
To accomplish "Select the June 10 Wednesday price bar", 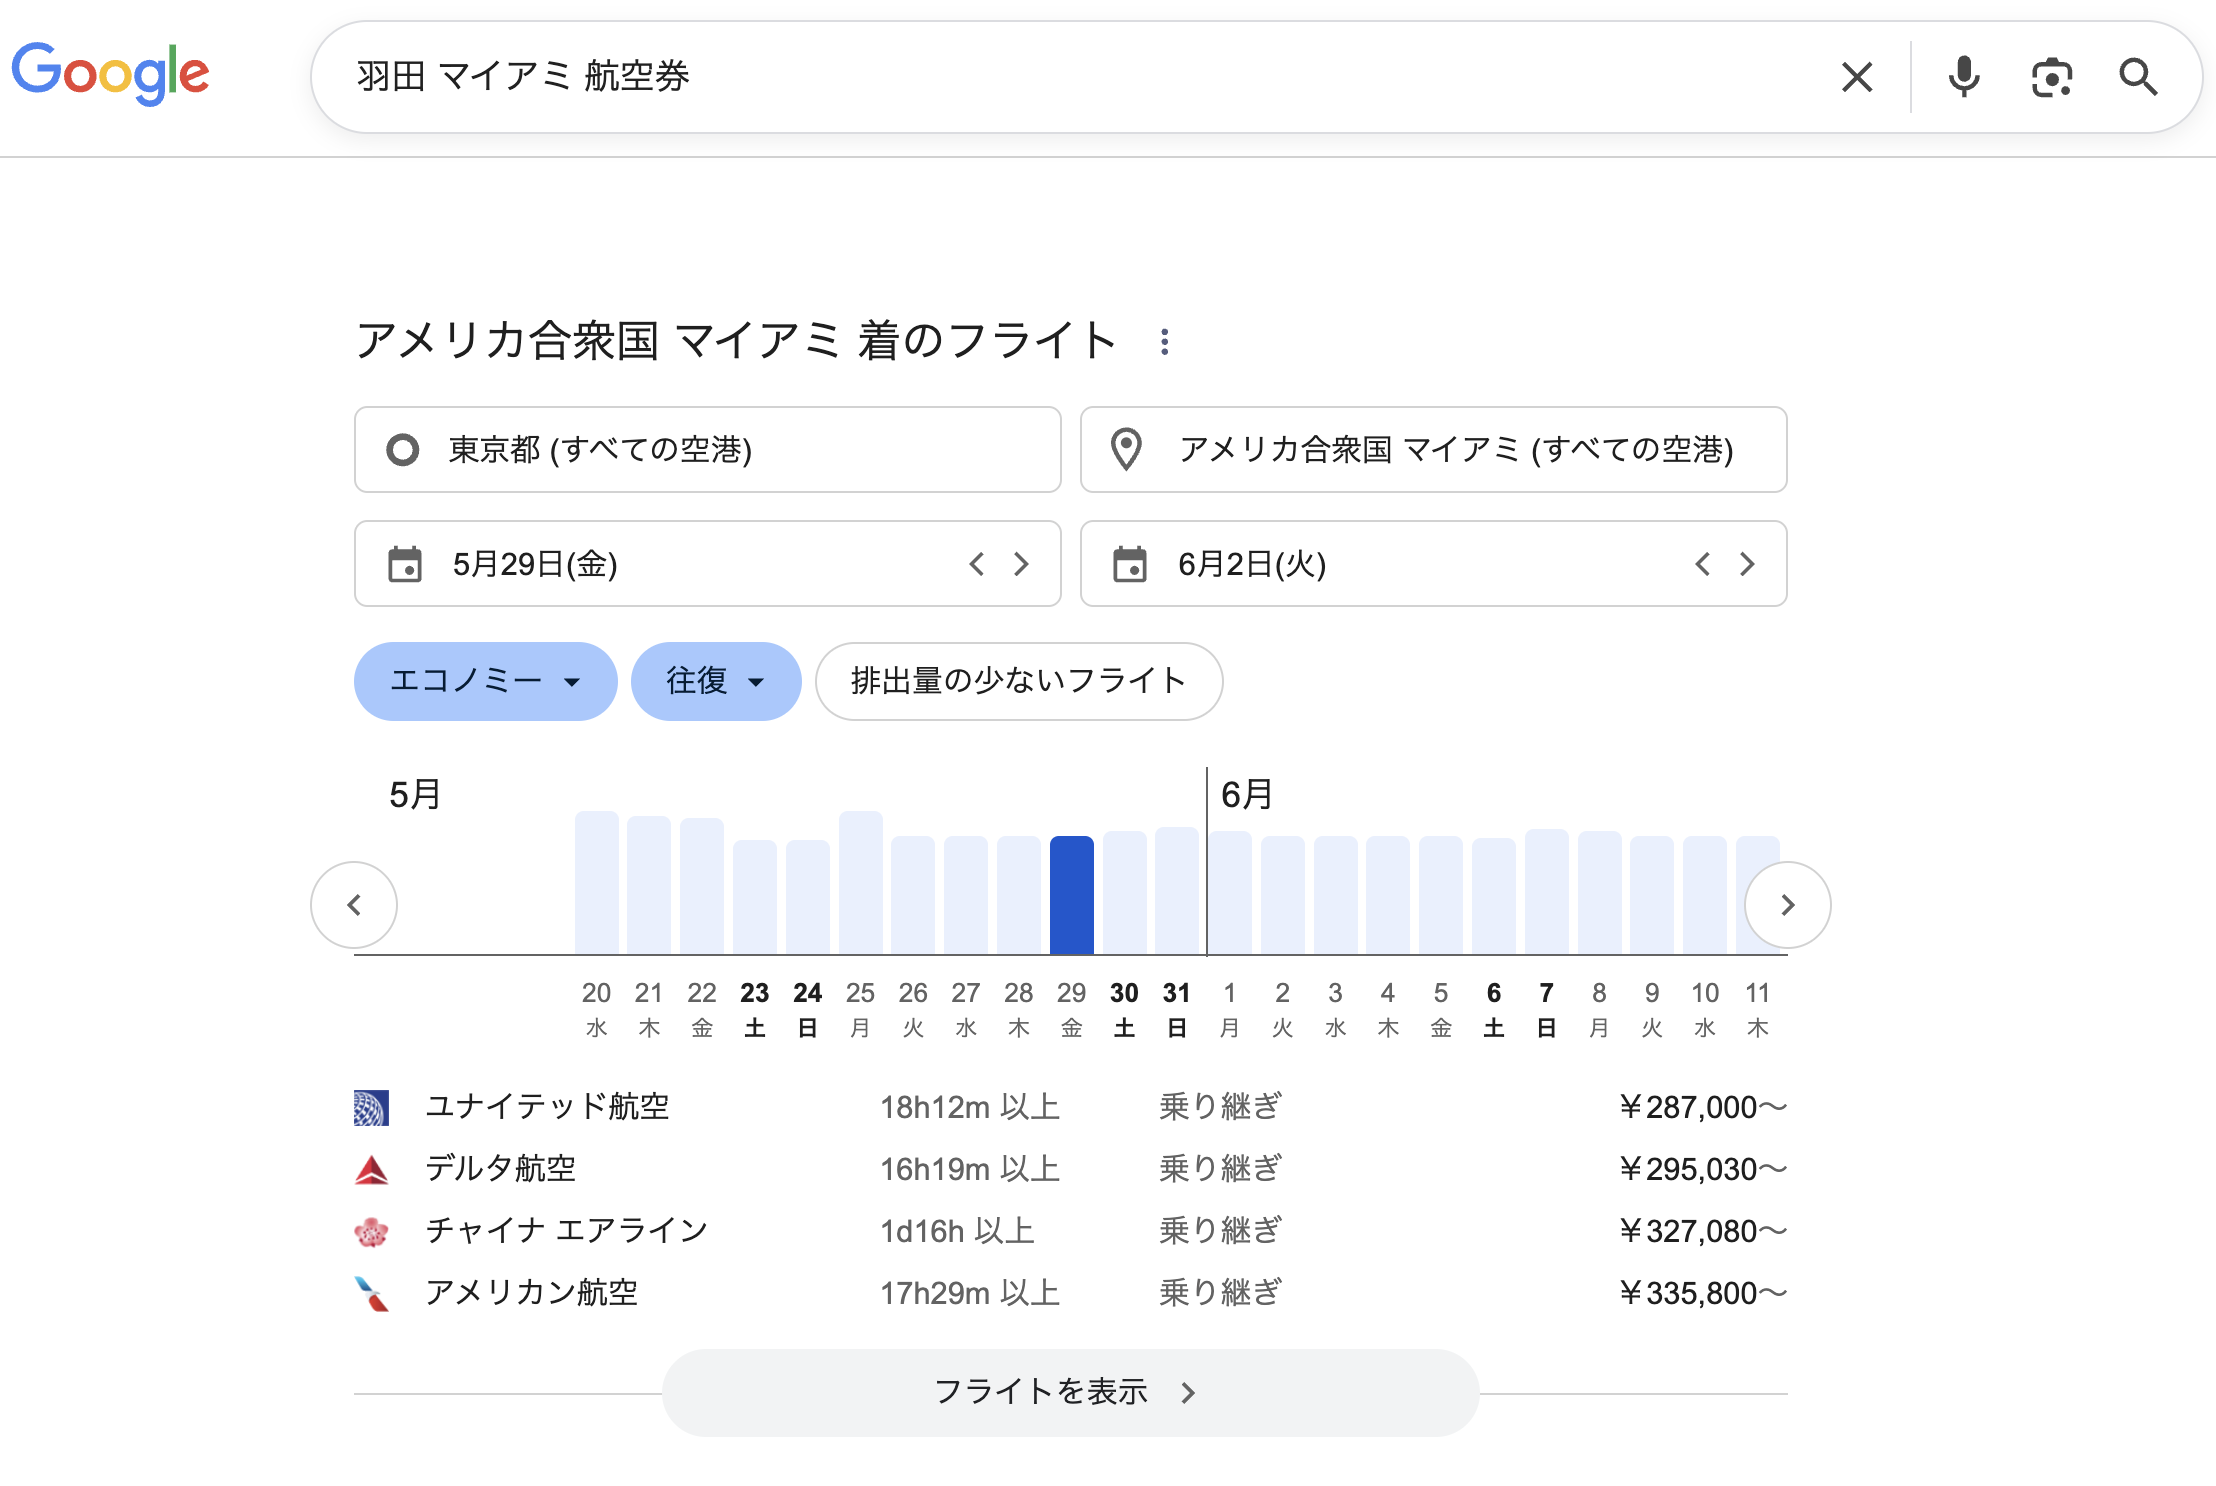I will 1705,895.
